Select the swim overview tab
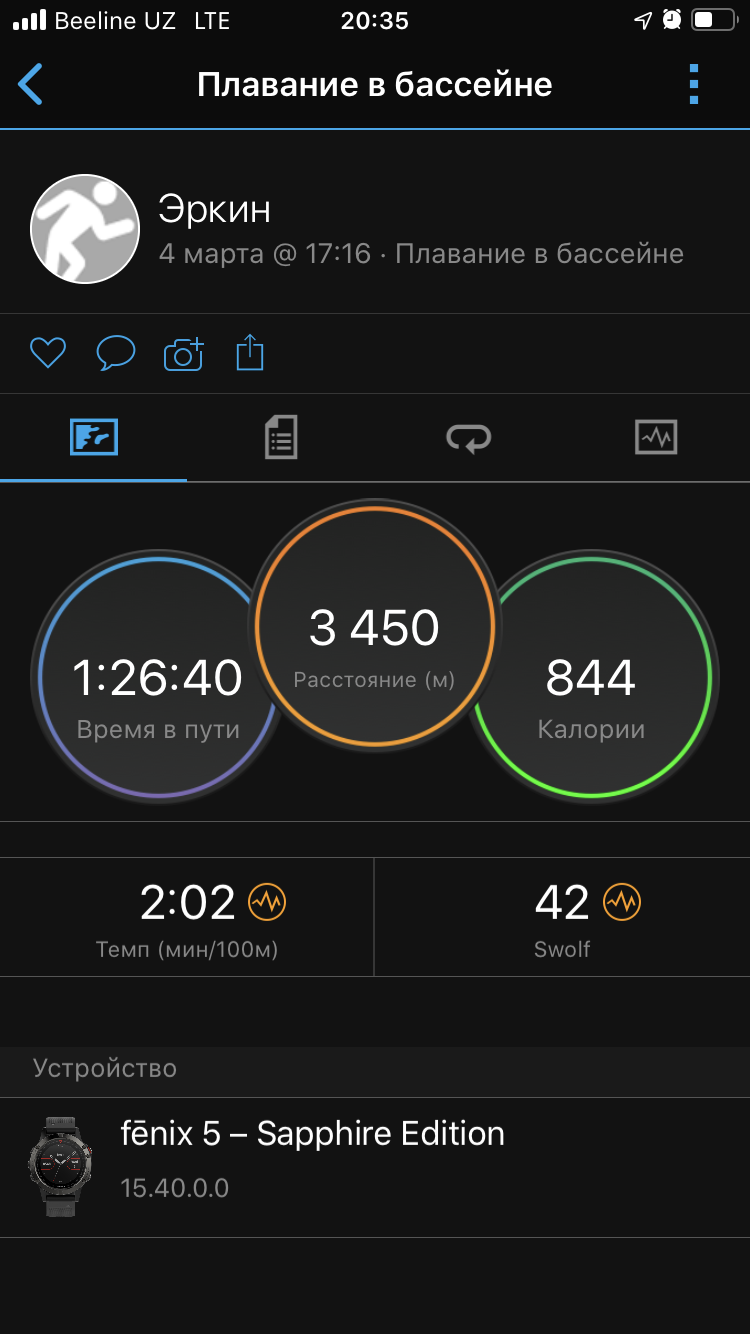The height and width of the screenshot is (1334, 750). coord(94,437)
